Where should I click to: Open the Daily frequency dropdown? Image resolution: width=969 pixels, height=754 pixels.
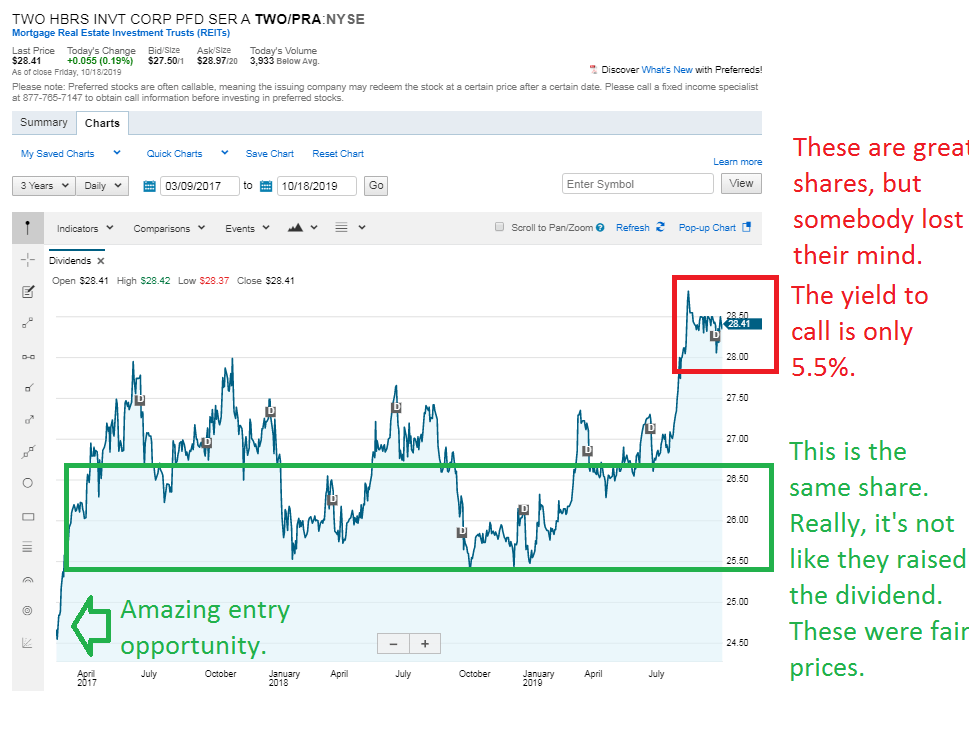point(104,186)
